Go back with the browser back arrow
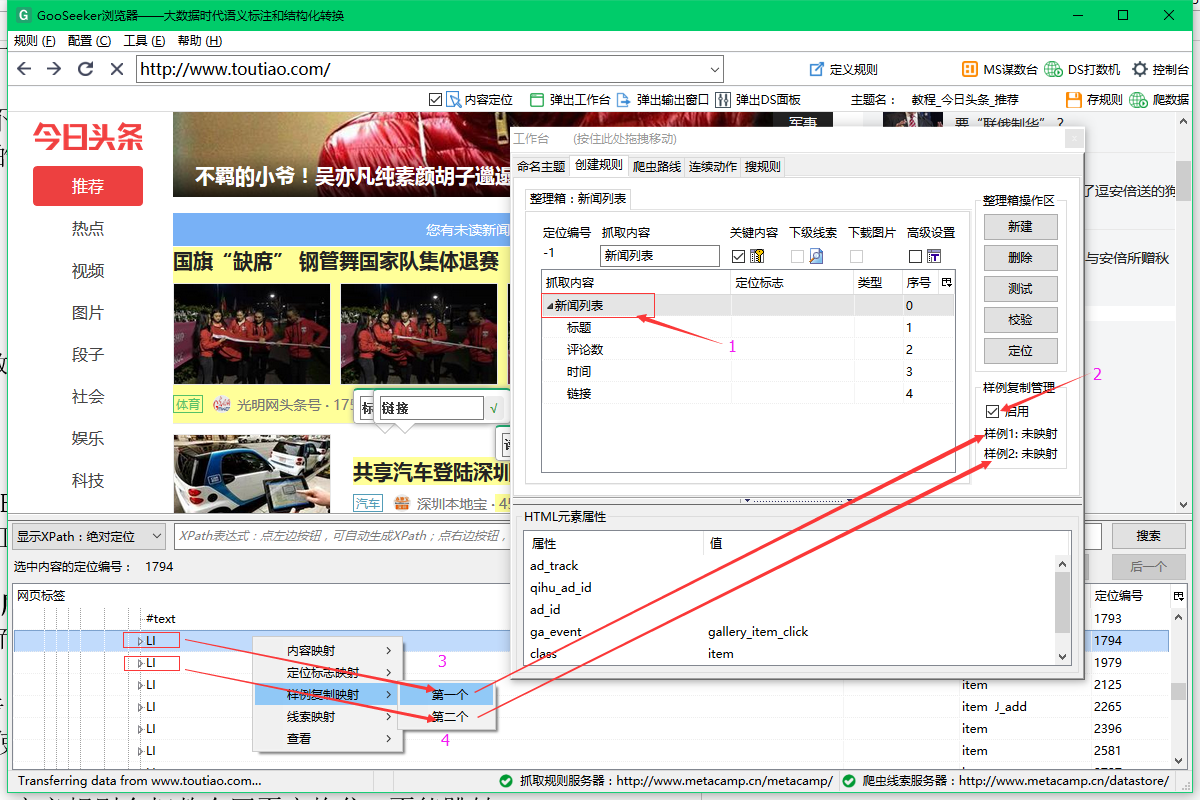 tap(25, 69)
